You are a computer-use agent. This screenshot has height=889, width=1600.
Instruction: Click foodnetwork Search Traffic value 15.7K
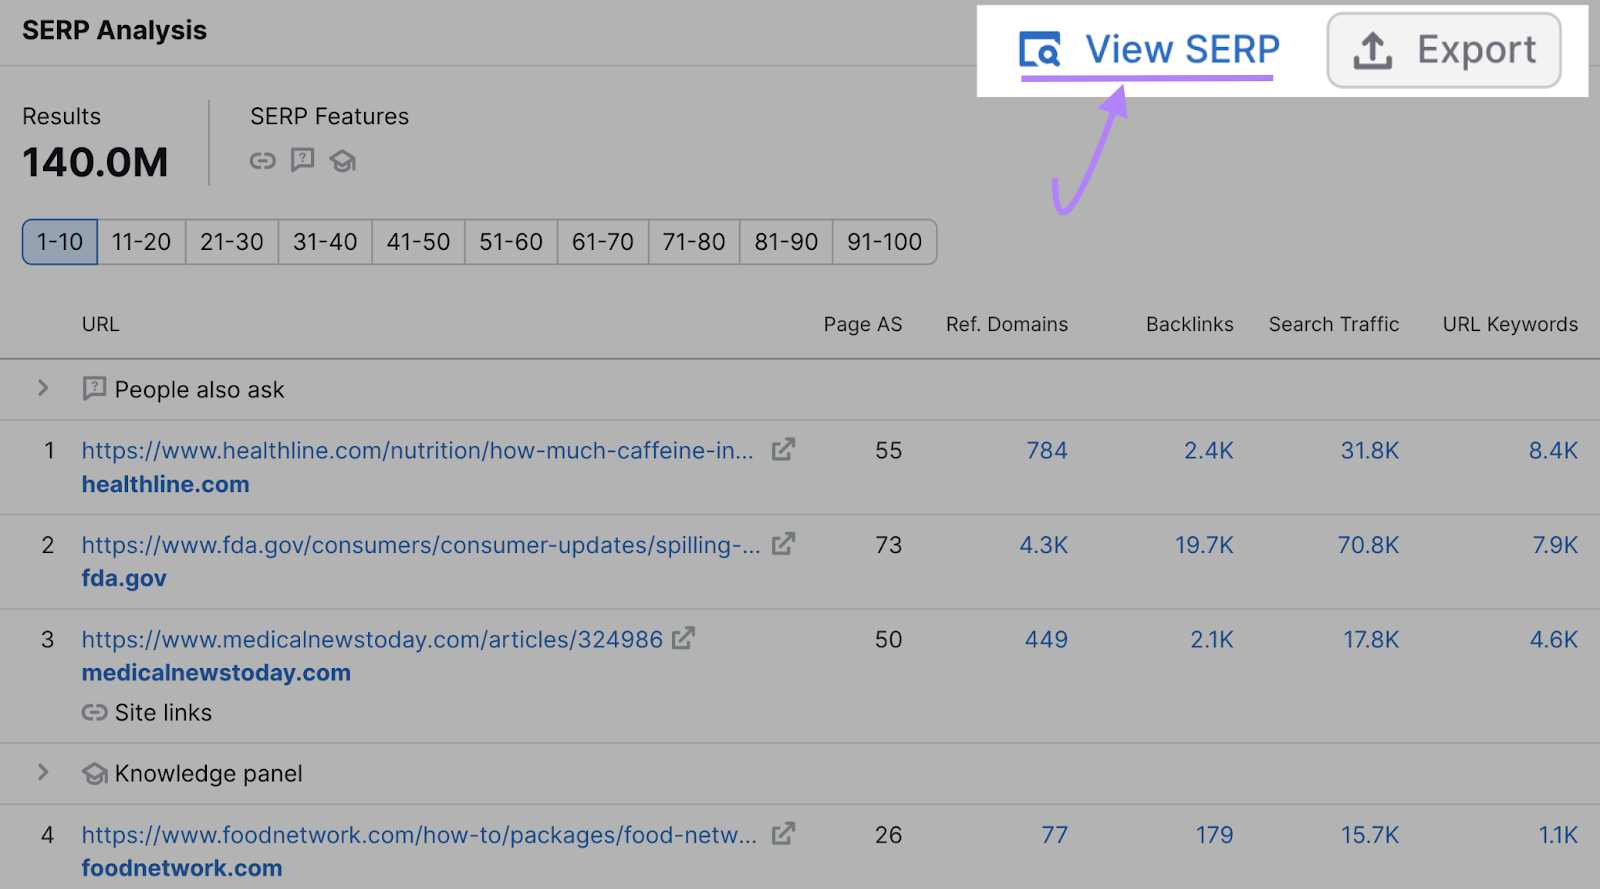[1370, 836]
